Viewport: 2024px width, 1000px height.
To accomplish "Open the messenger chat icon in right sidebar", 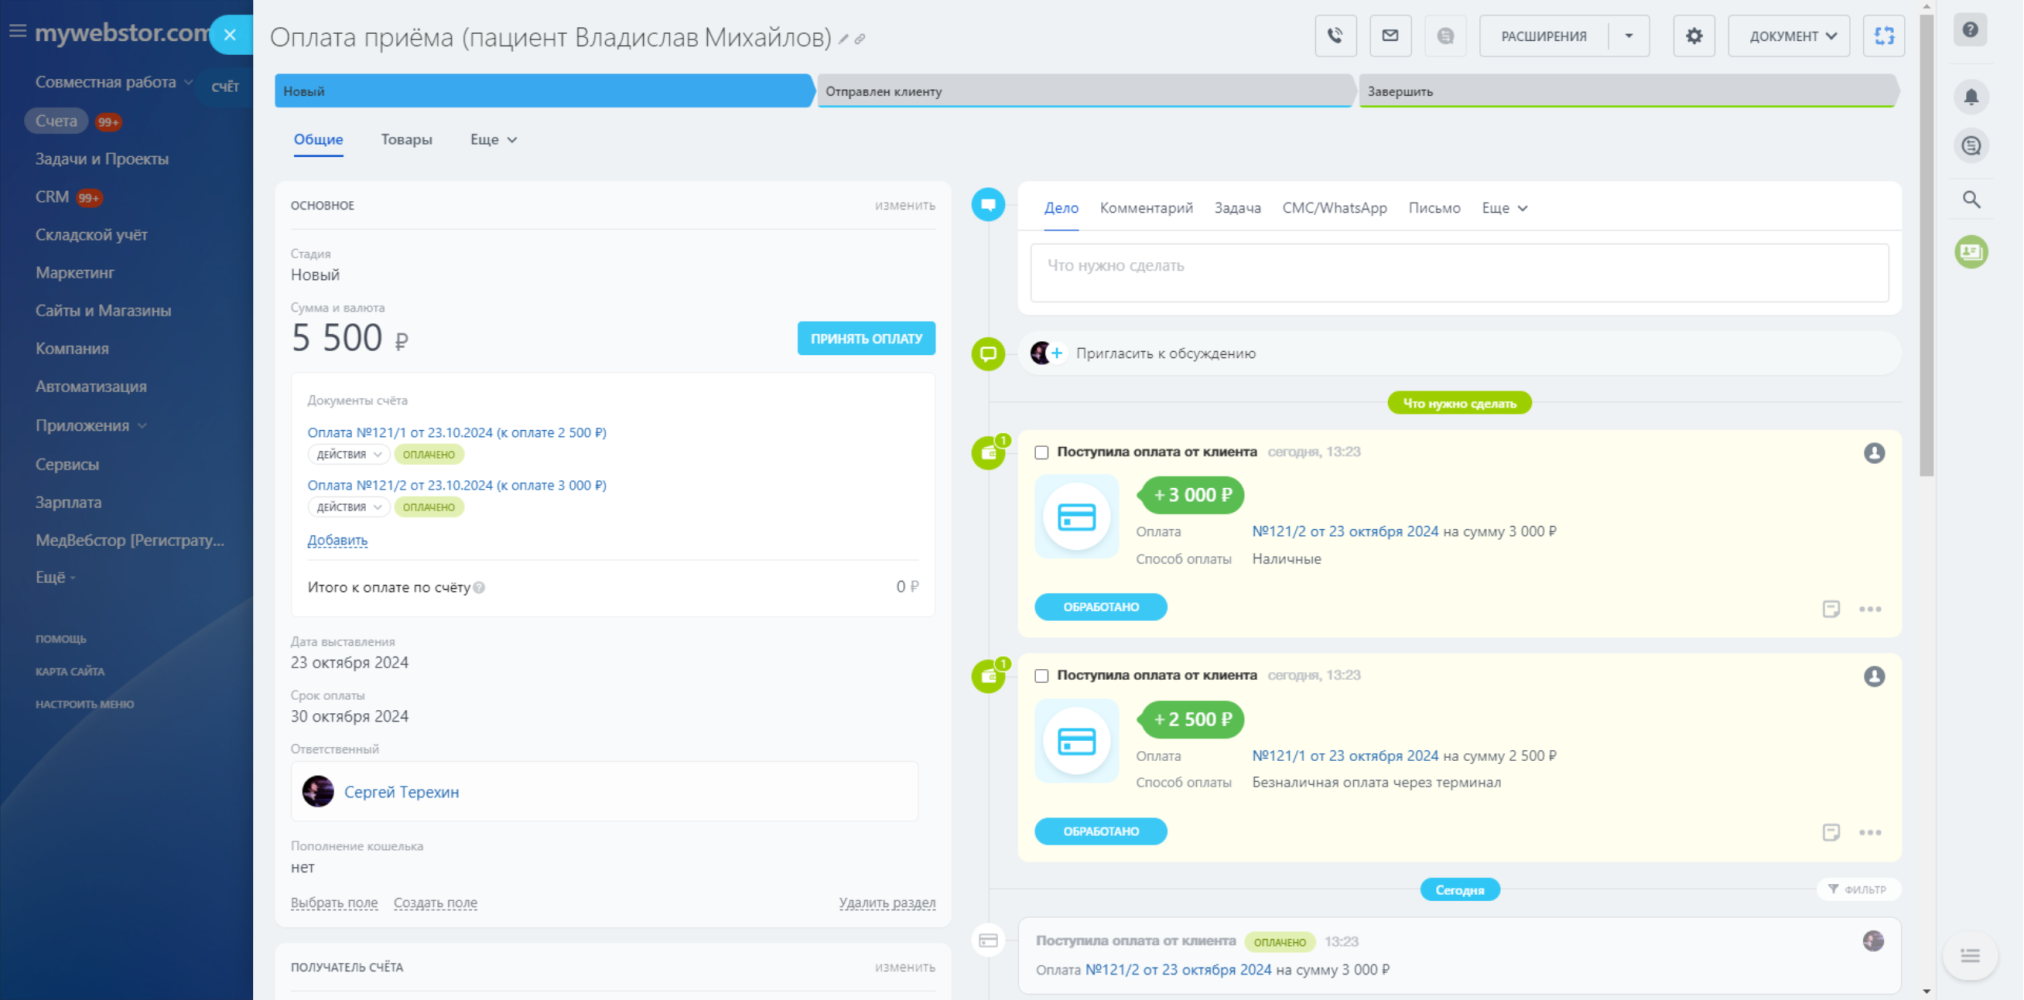I will (x=1971, y=146).
